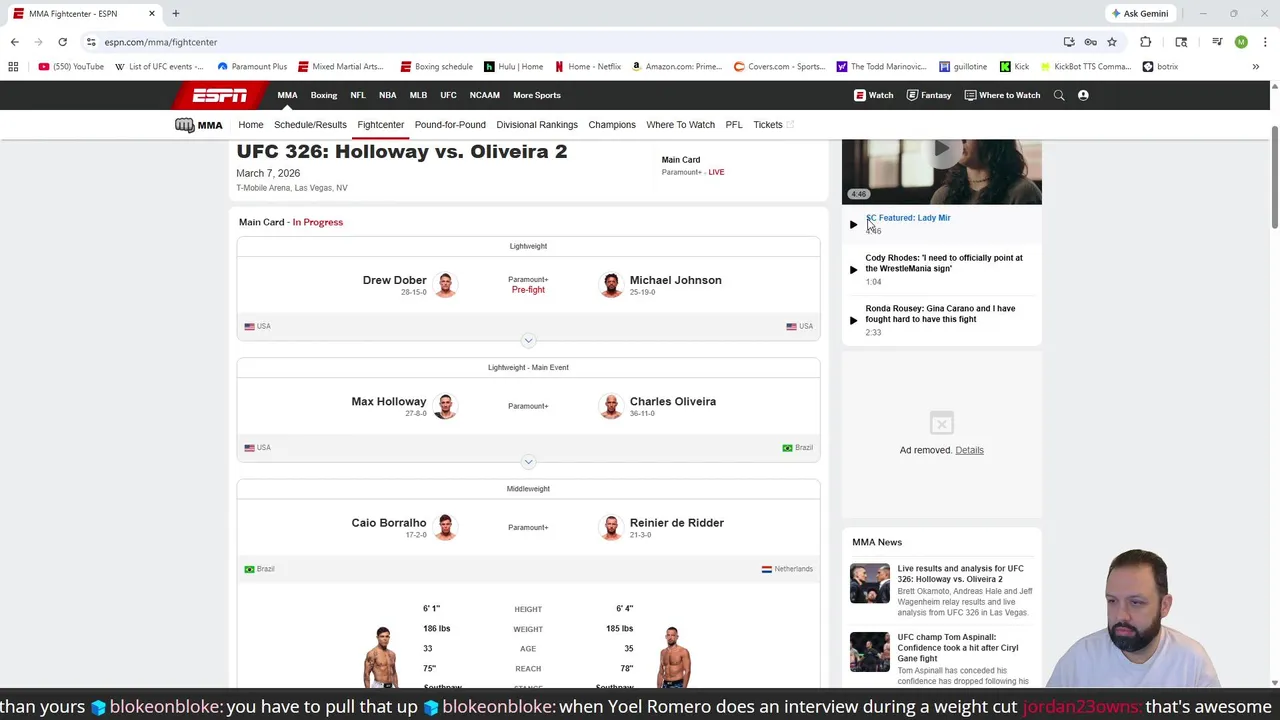Open the Chrome profile avatar
The image size is (1280, 720).
pyautogui.click(x=1241, y=42)
